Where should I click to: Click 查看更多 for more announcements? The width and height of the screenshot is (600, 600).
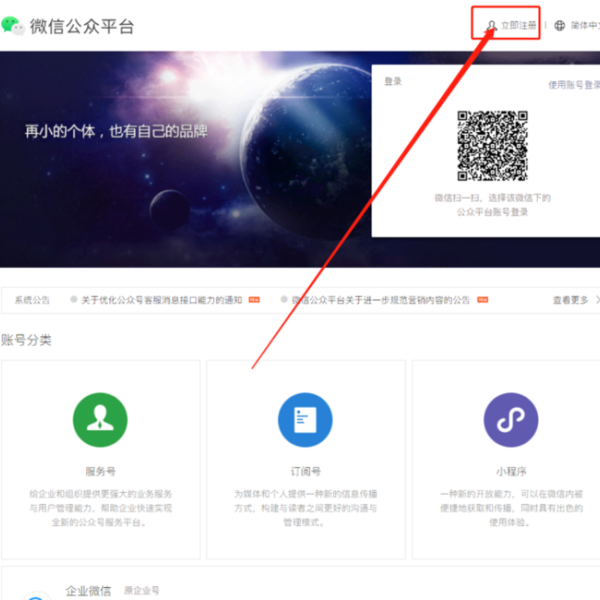570,300
